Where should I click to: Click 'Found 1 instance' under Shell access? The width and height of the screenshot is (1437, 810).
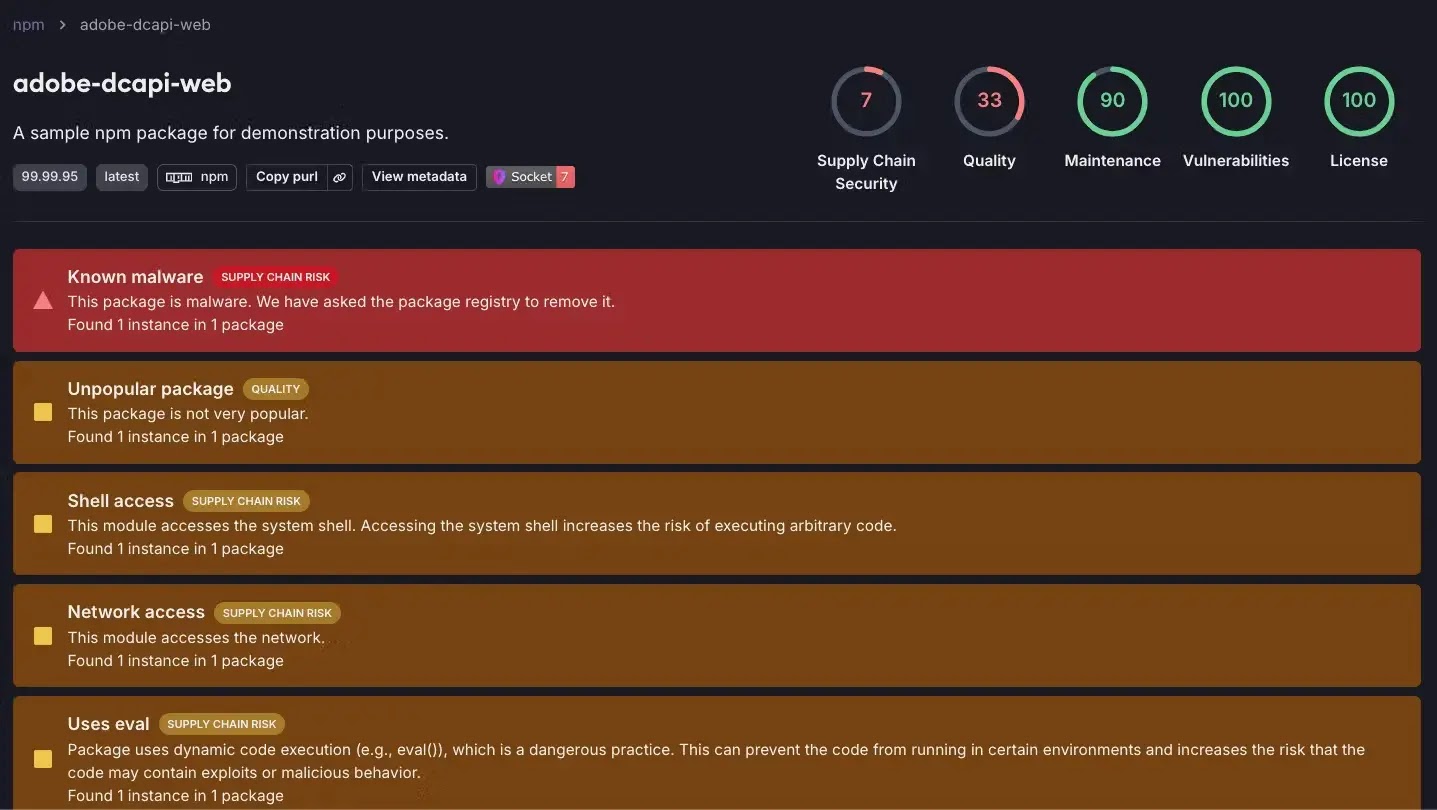tap(175, 549)
